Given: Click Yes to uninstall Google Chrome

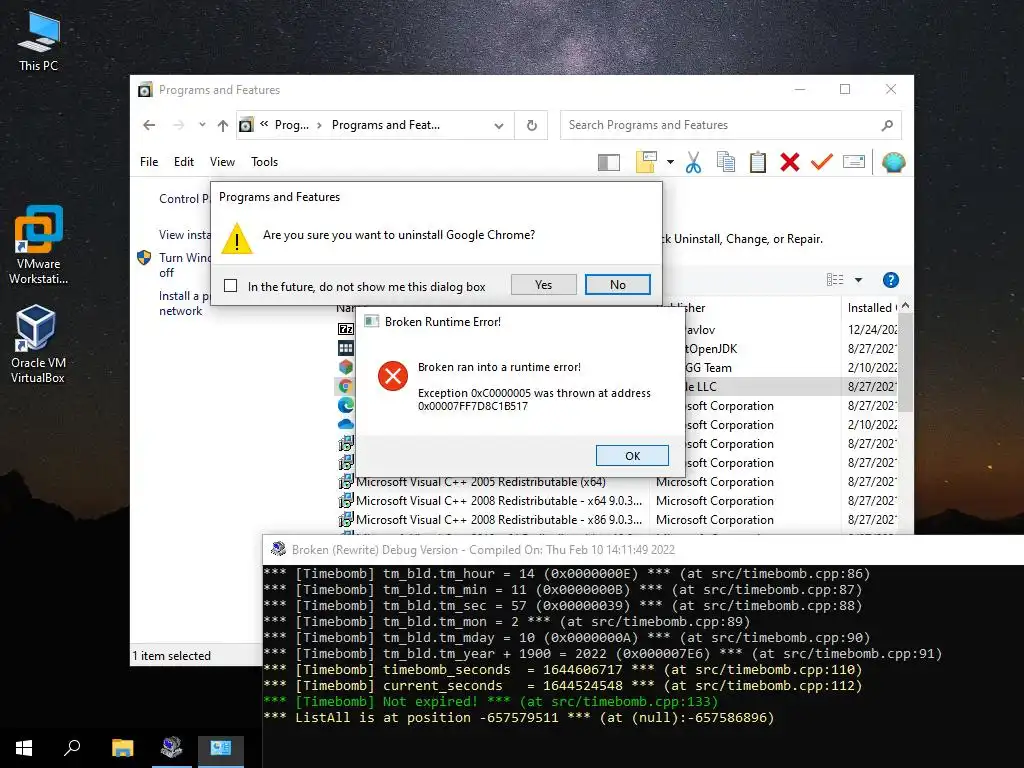Looking at the screenshot, I should (x=543, y=285).
